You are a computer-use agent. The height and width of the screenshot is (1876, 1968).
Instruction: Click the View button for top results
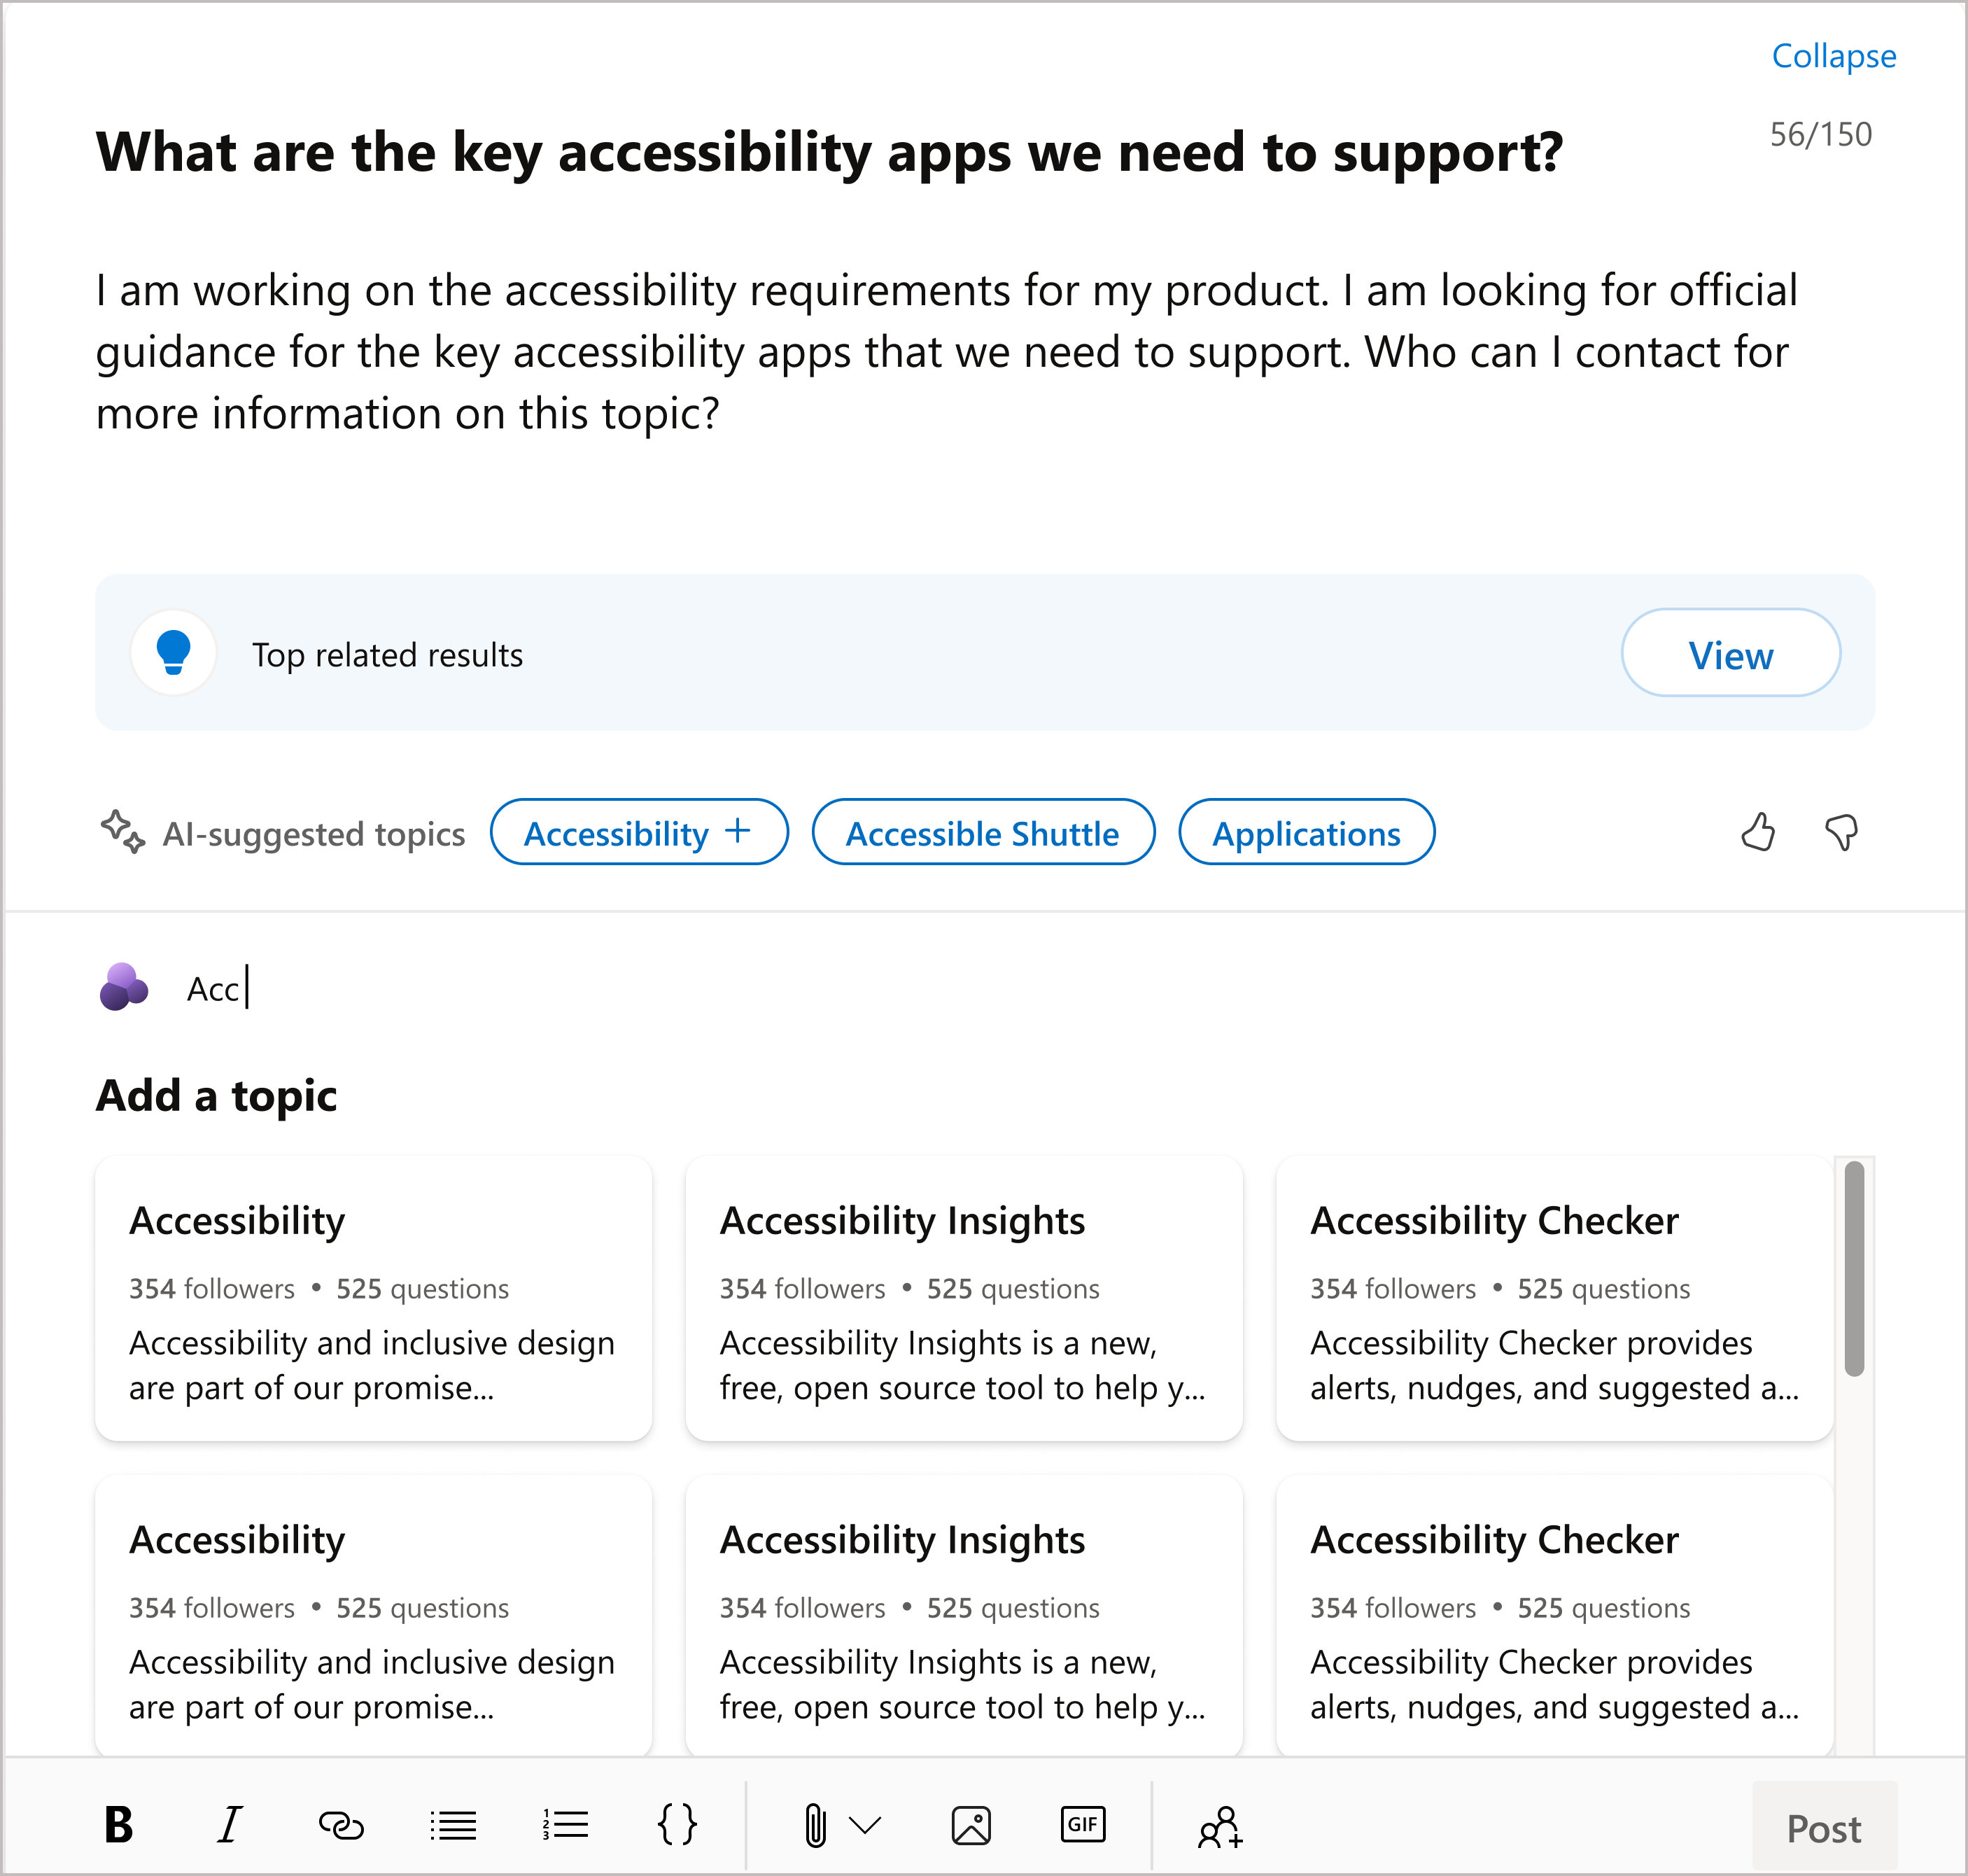(1729, 657)
